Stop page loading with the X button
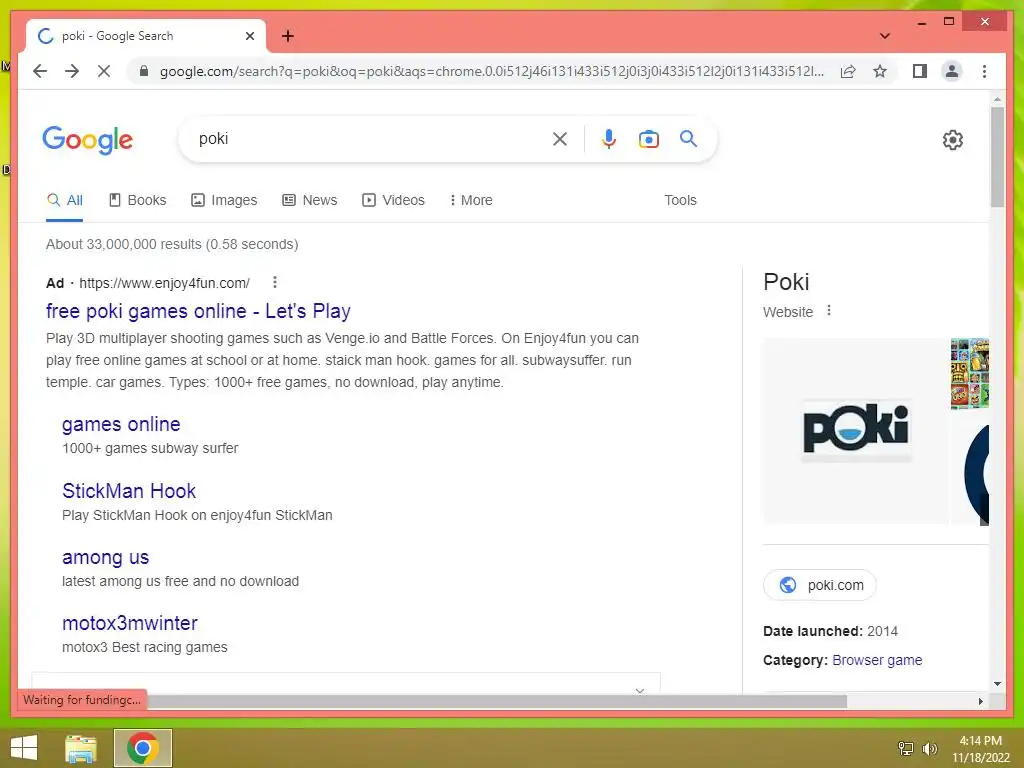 click(104, 71)
